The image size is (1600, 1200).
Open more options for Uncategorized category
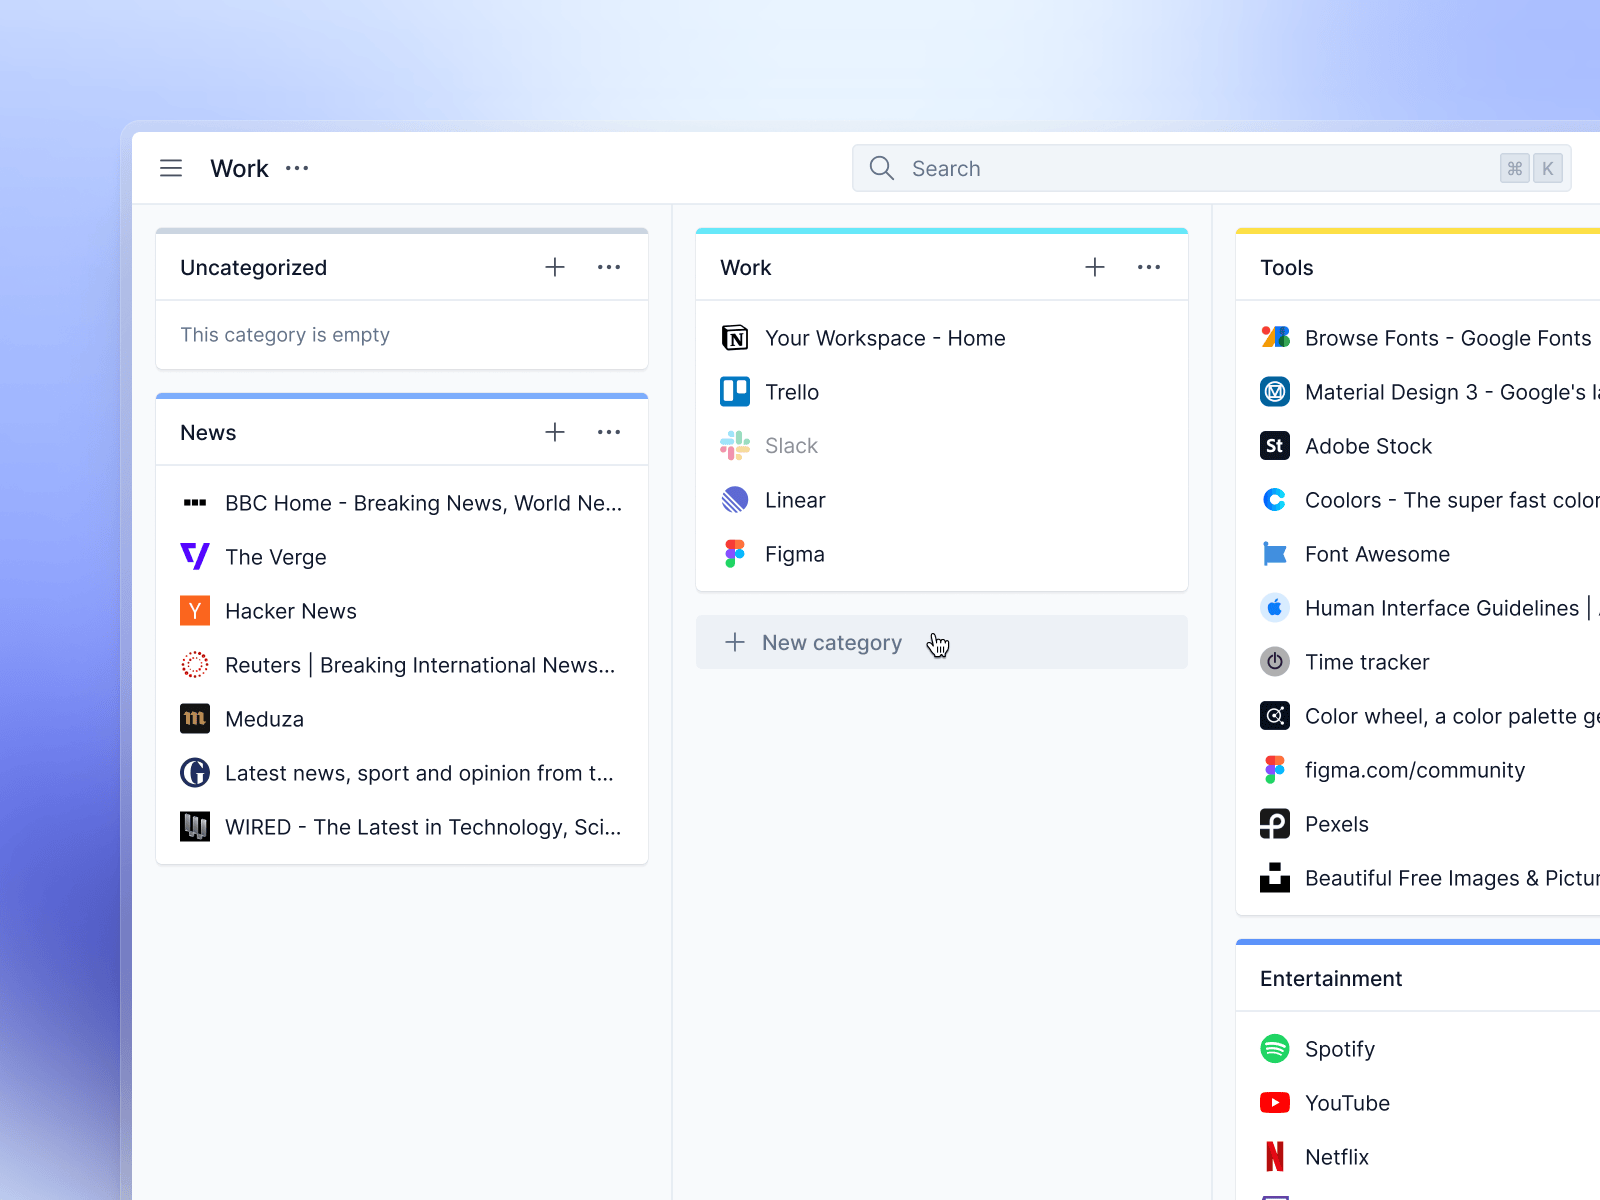pos(609,267)
